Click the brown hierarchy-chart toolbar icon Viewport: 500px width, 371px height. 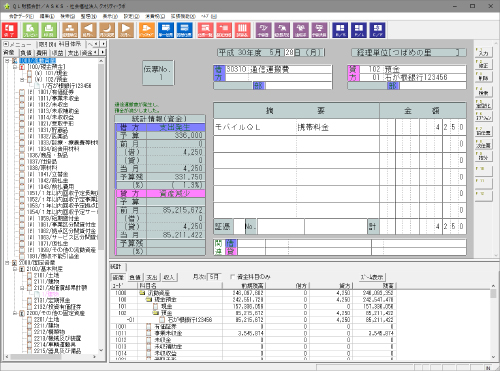pos(70,30)
